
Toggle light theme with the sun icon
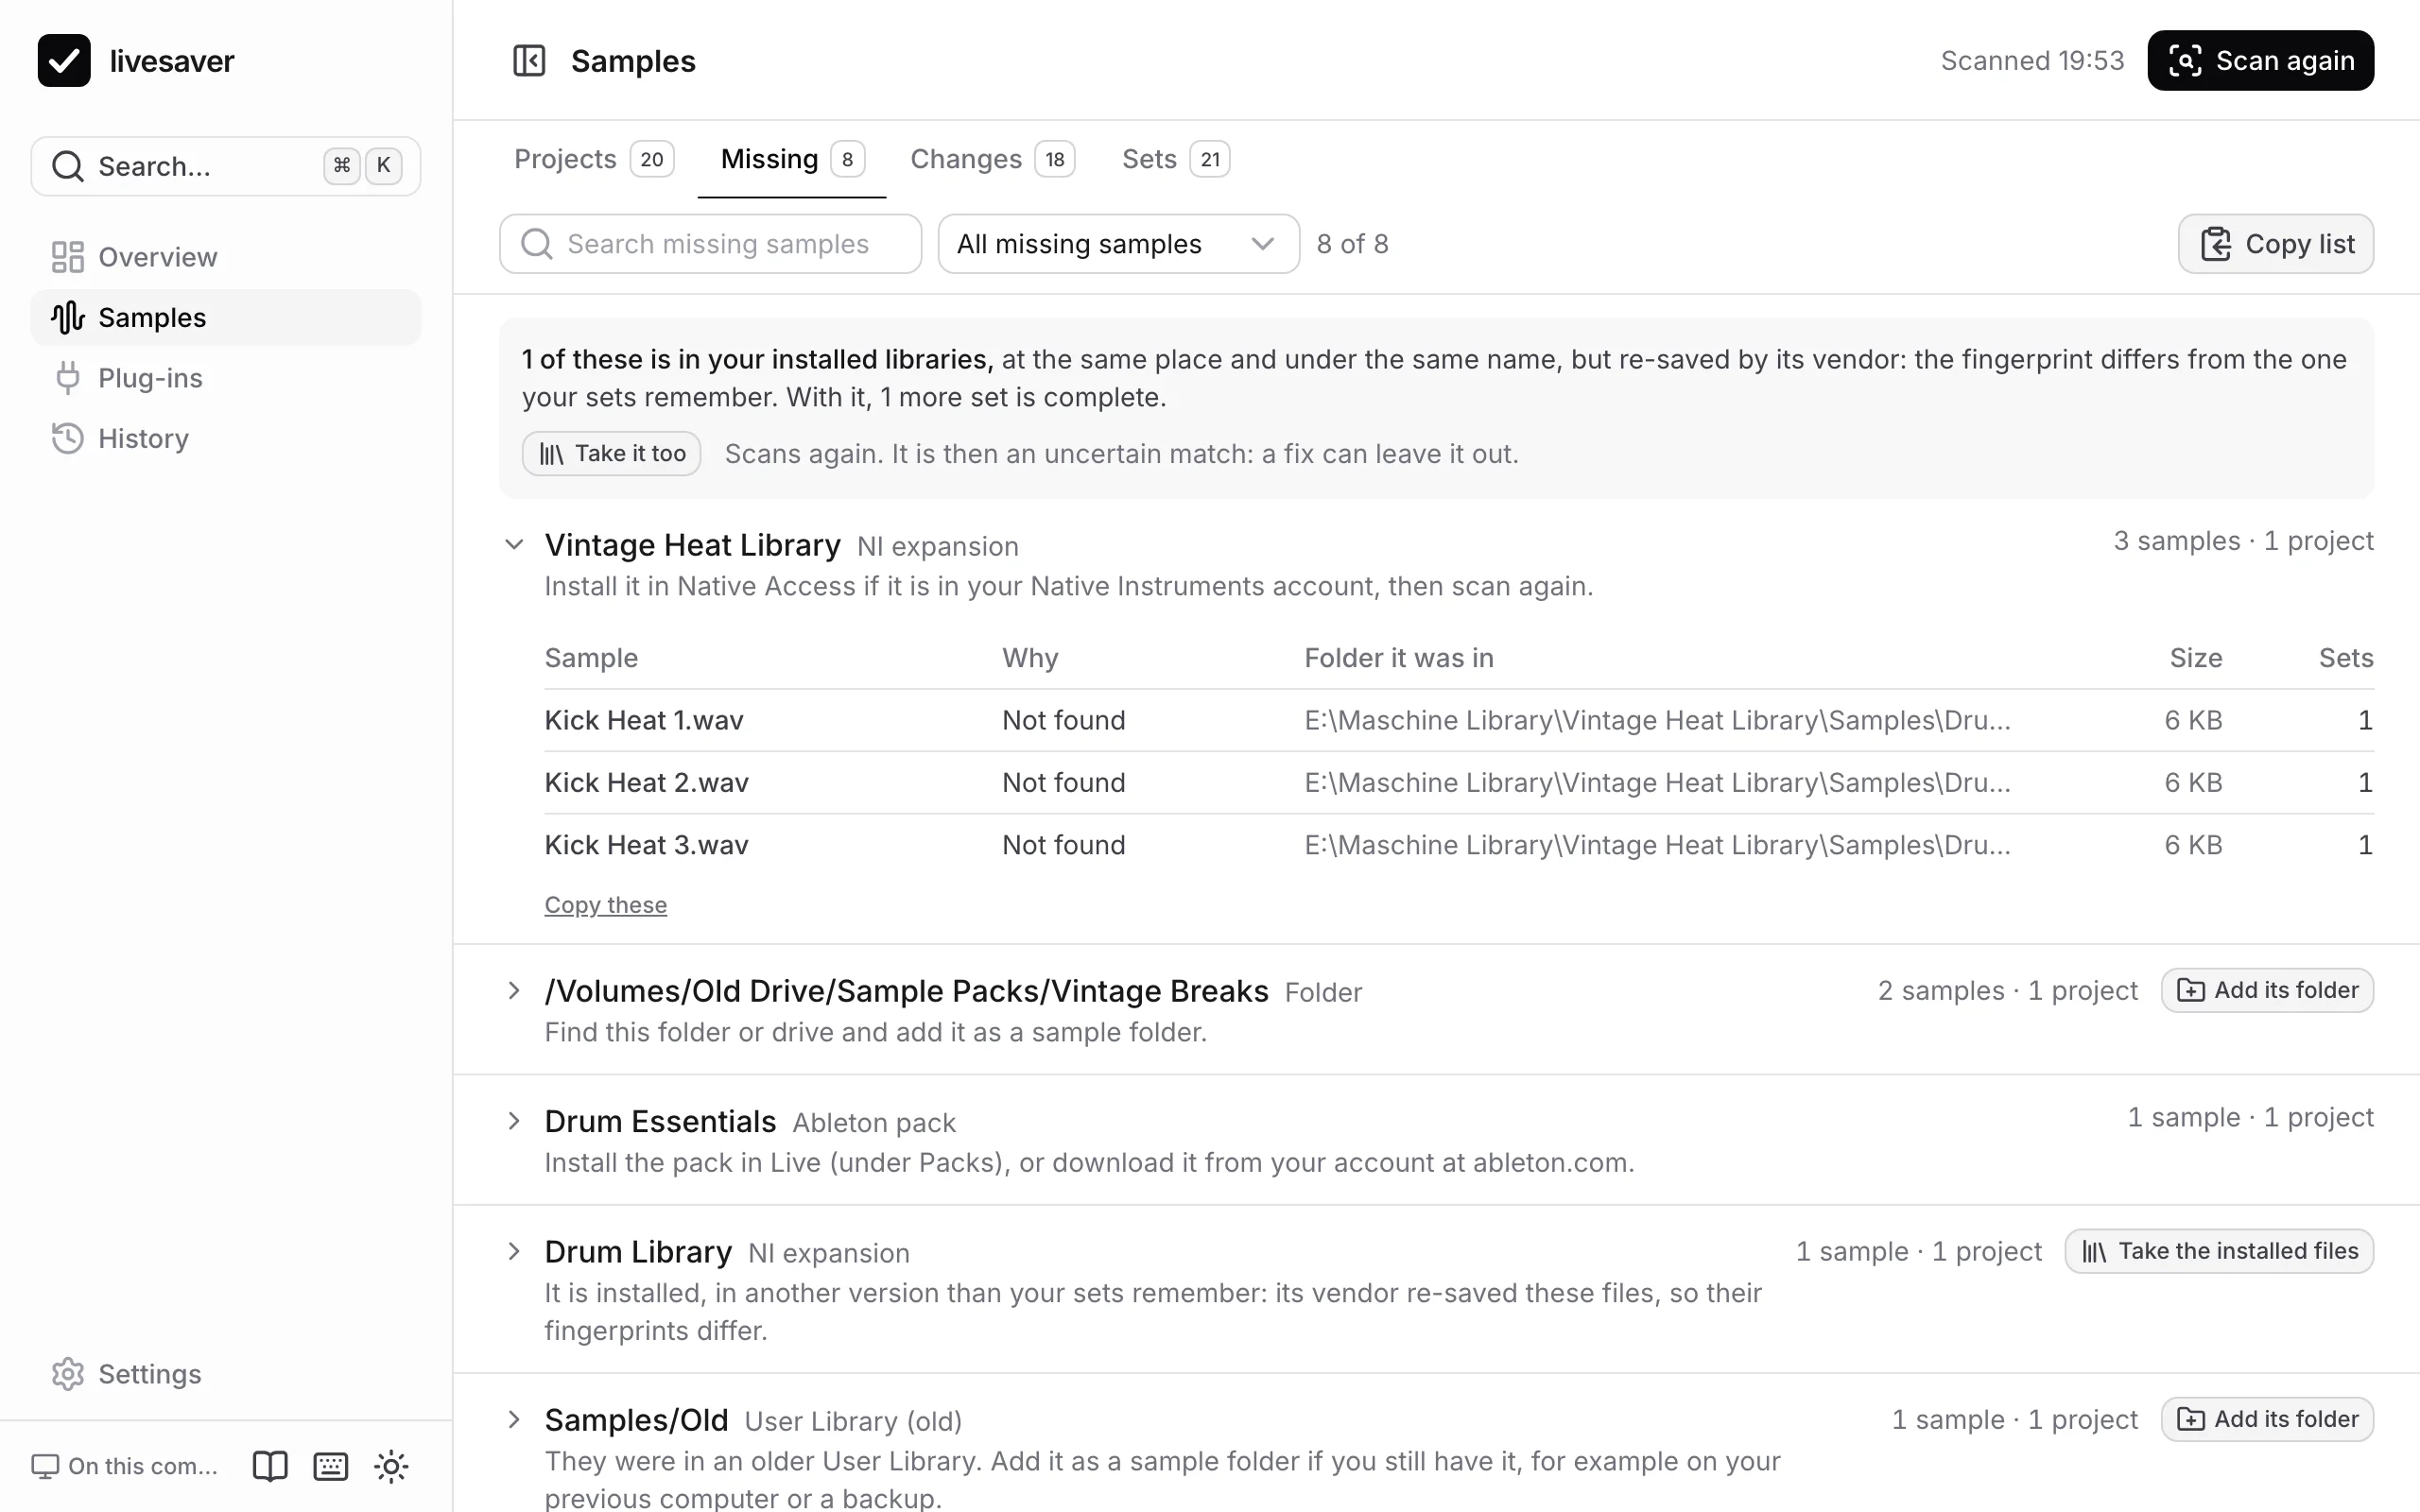[391, 1466]
